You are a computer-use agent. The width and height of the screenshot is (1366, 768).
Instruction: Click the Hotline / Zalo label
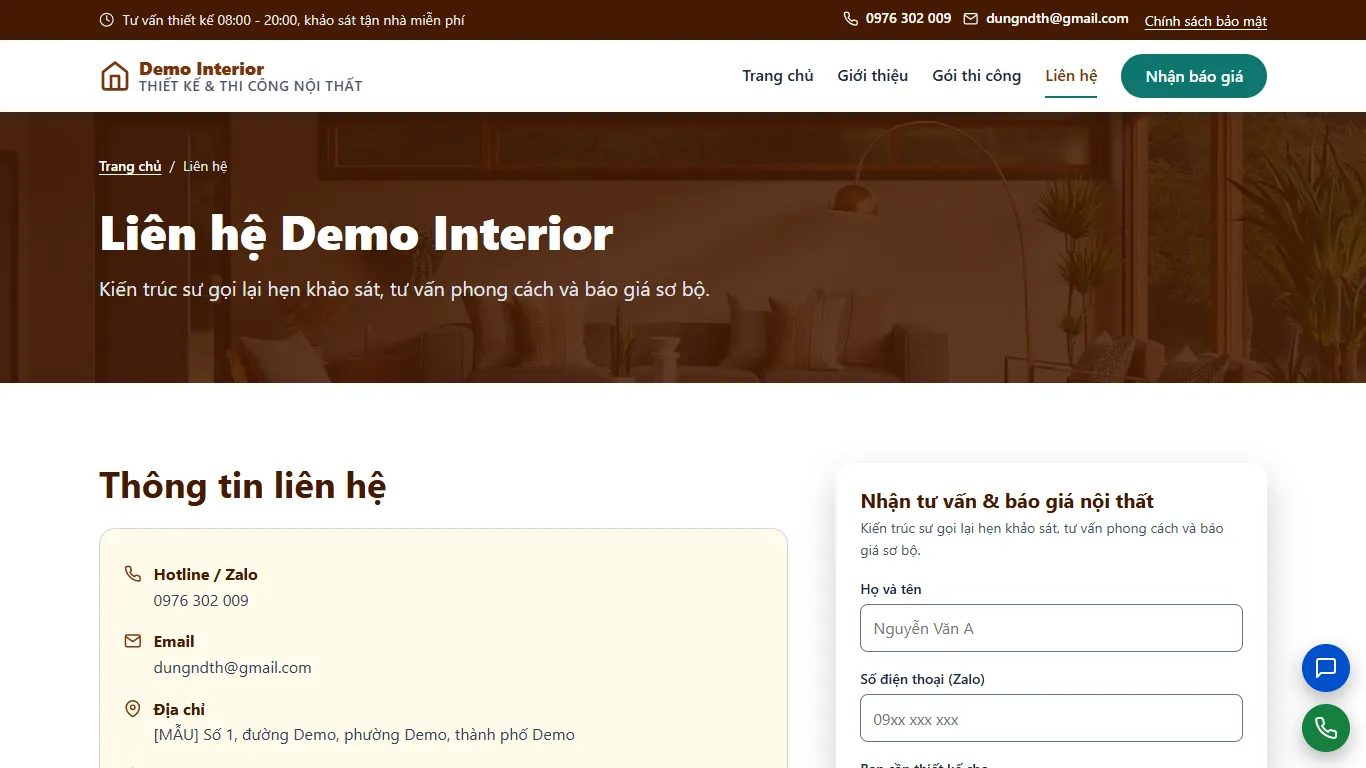[x=206, y=574]
